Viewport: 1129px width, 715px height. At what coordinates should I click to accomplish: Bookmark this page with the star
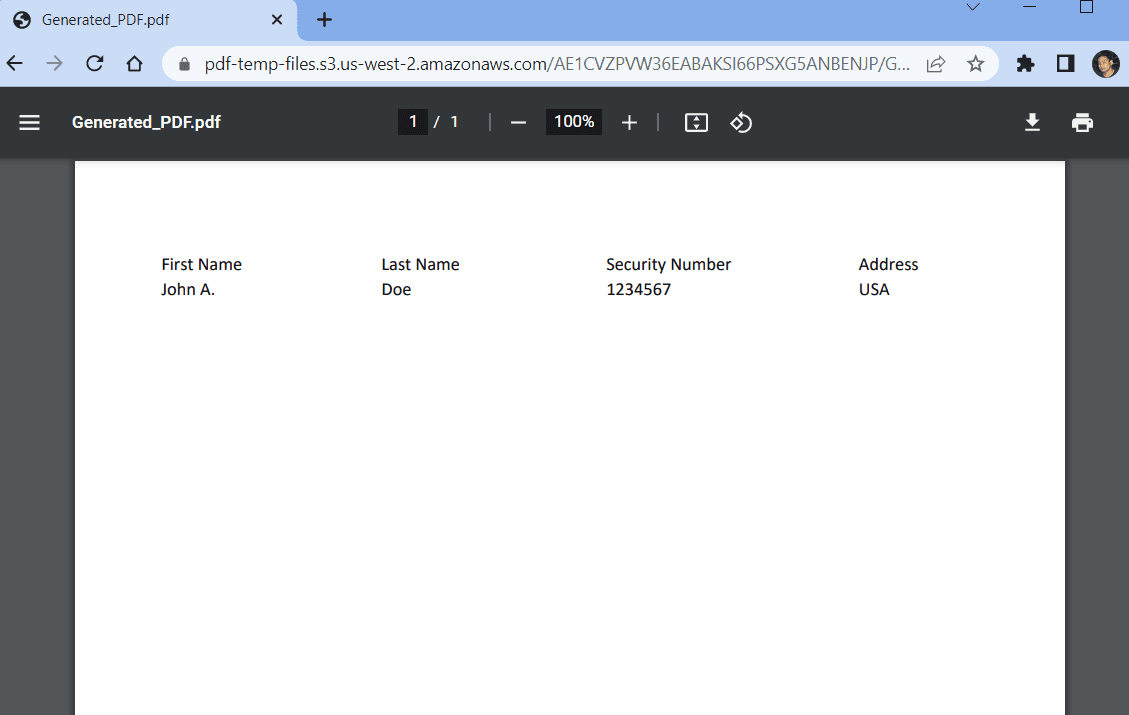[x=975, y=64]
